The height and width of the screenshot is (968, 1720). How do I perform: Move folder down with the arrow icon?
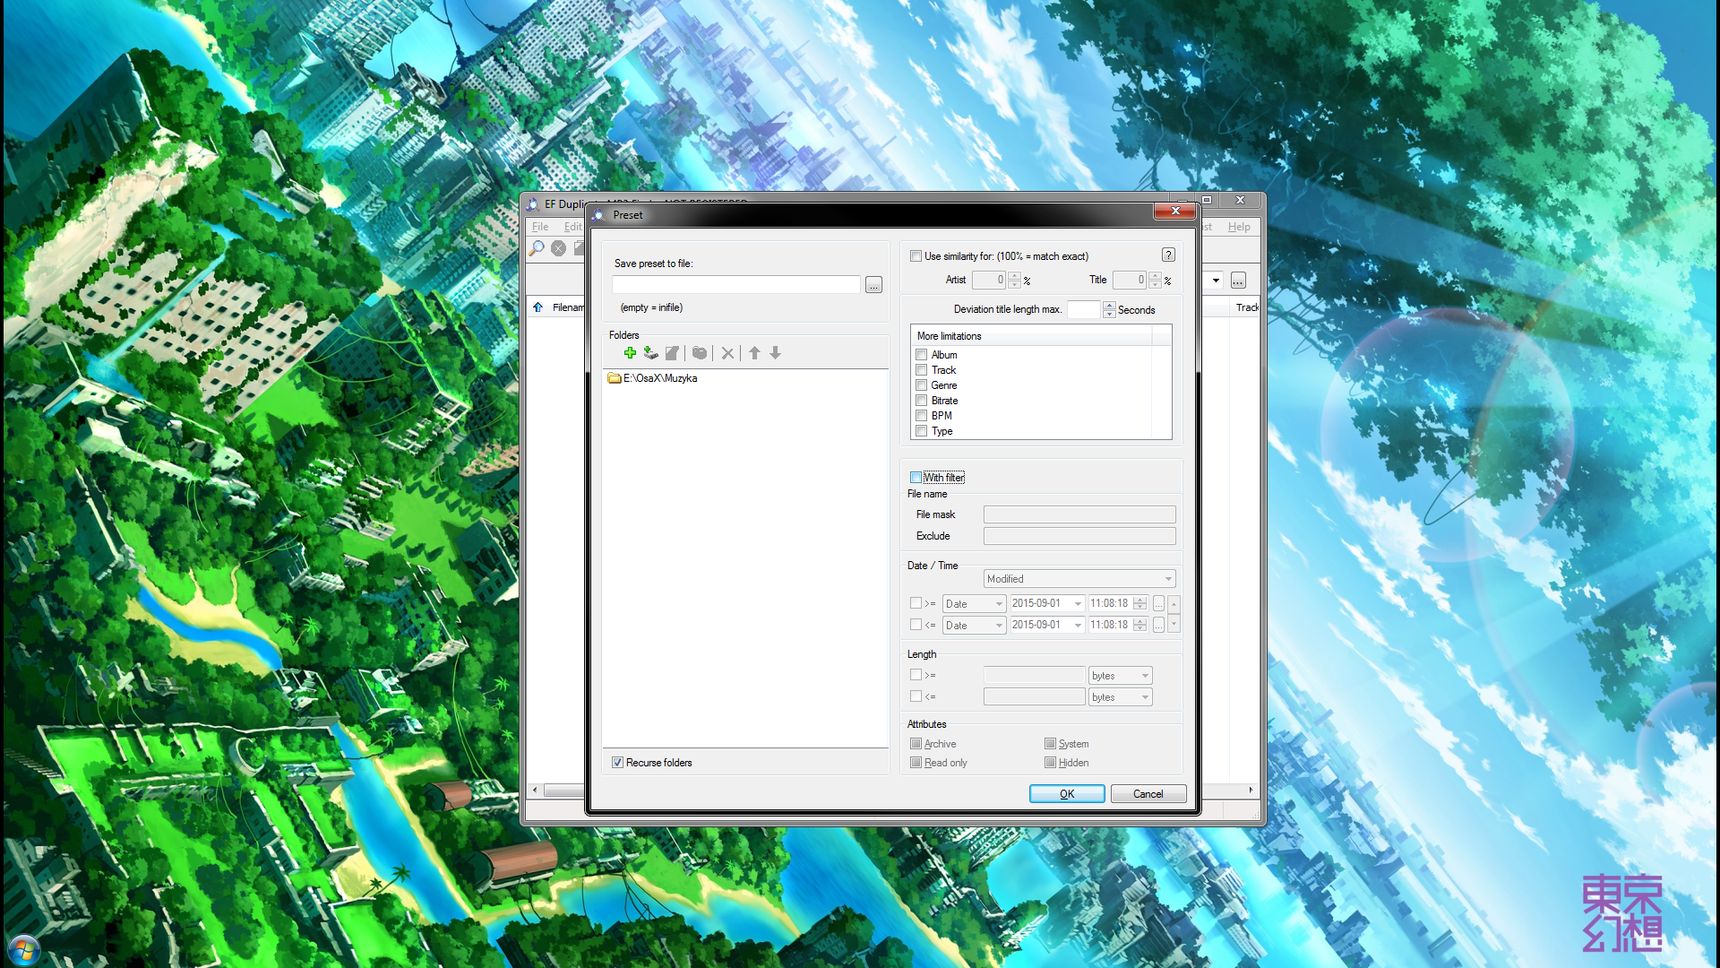tap(775, 353)
